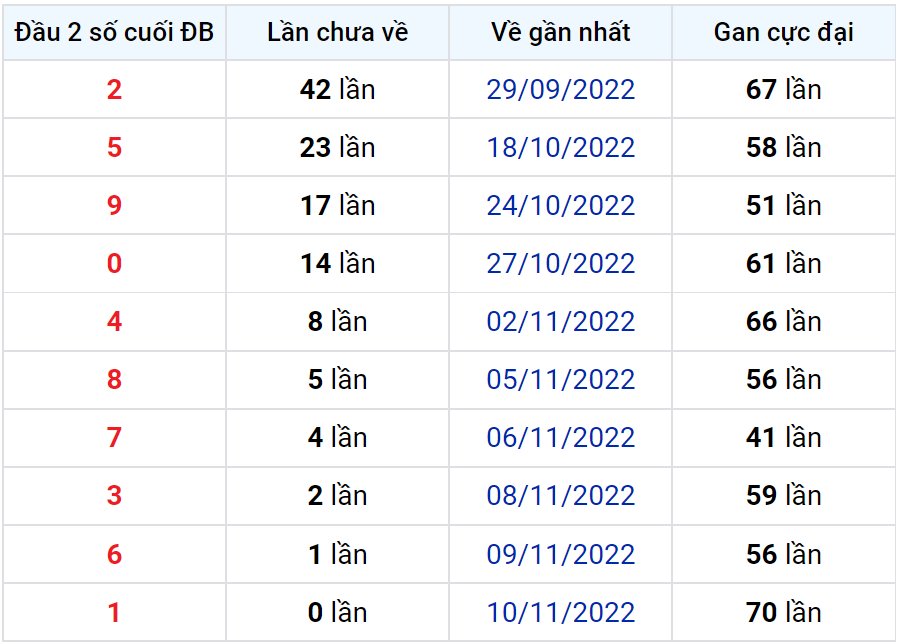Open the date link 09/11/2022
This screenshot has height=644, width=900.
[x=560, y=554]
